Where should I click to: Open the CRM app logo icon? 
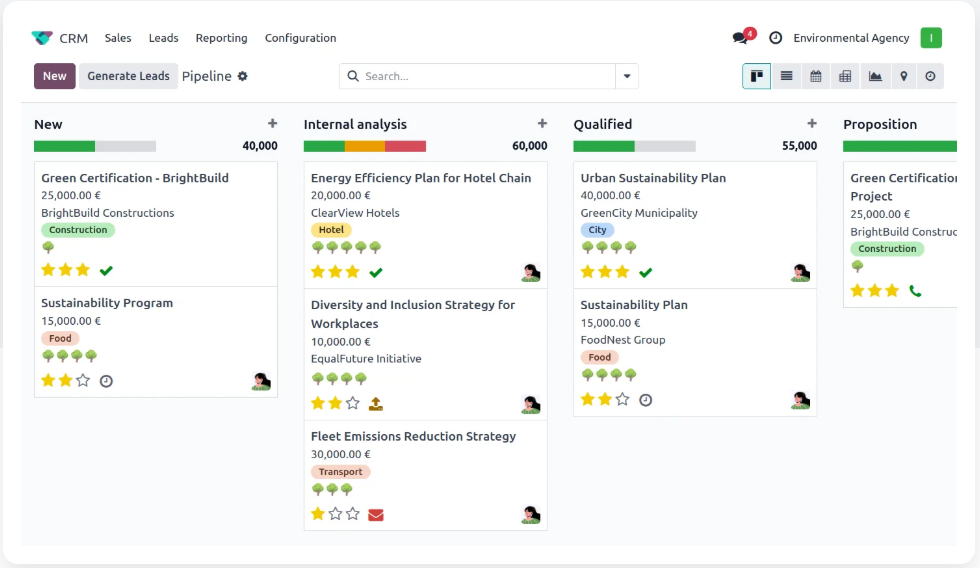click(42, 38)
